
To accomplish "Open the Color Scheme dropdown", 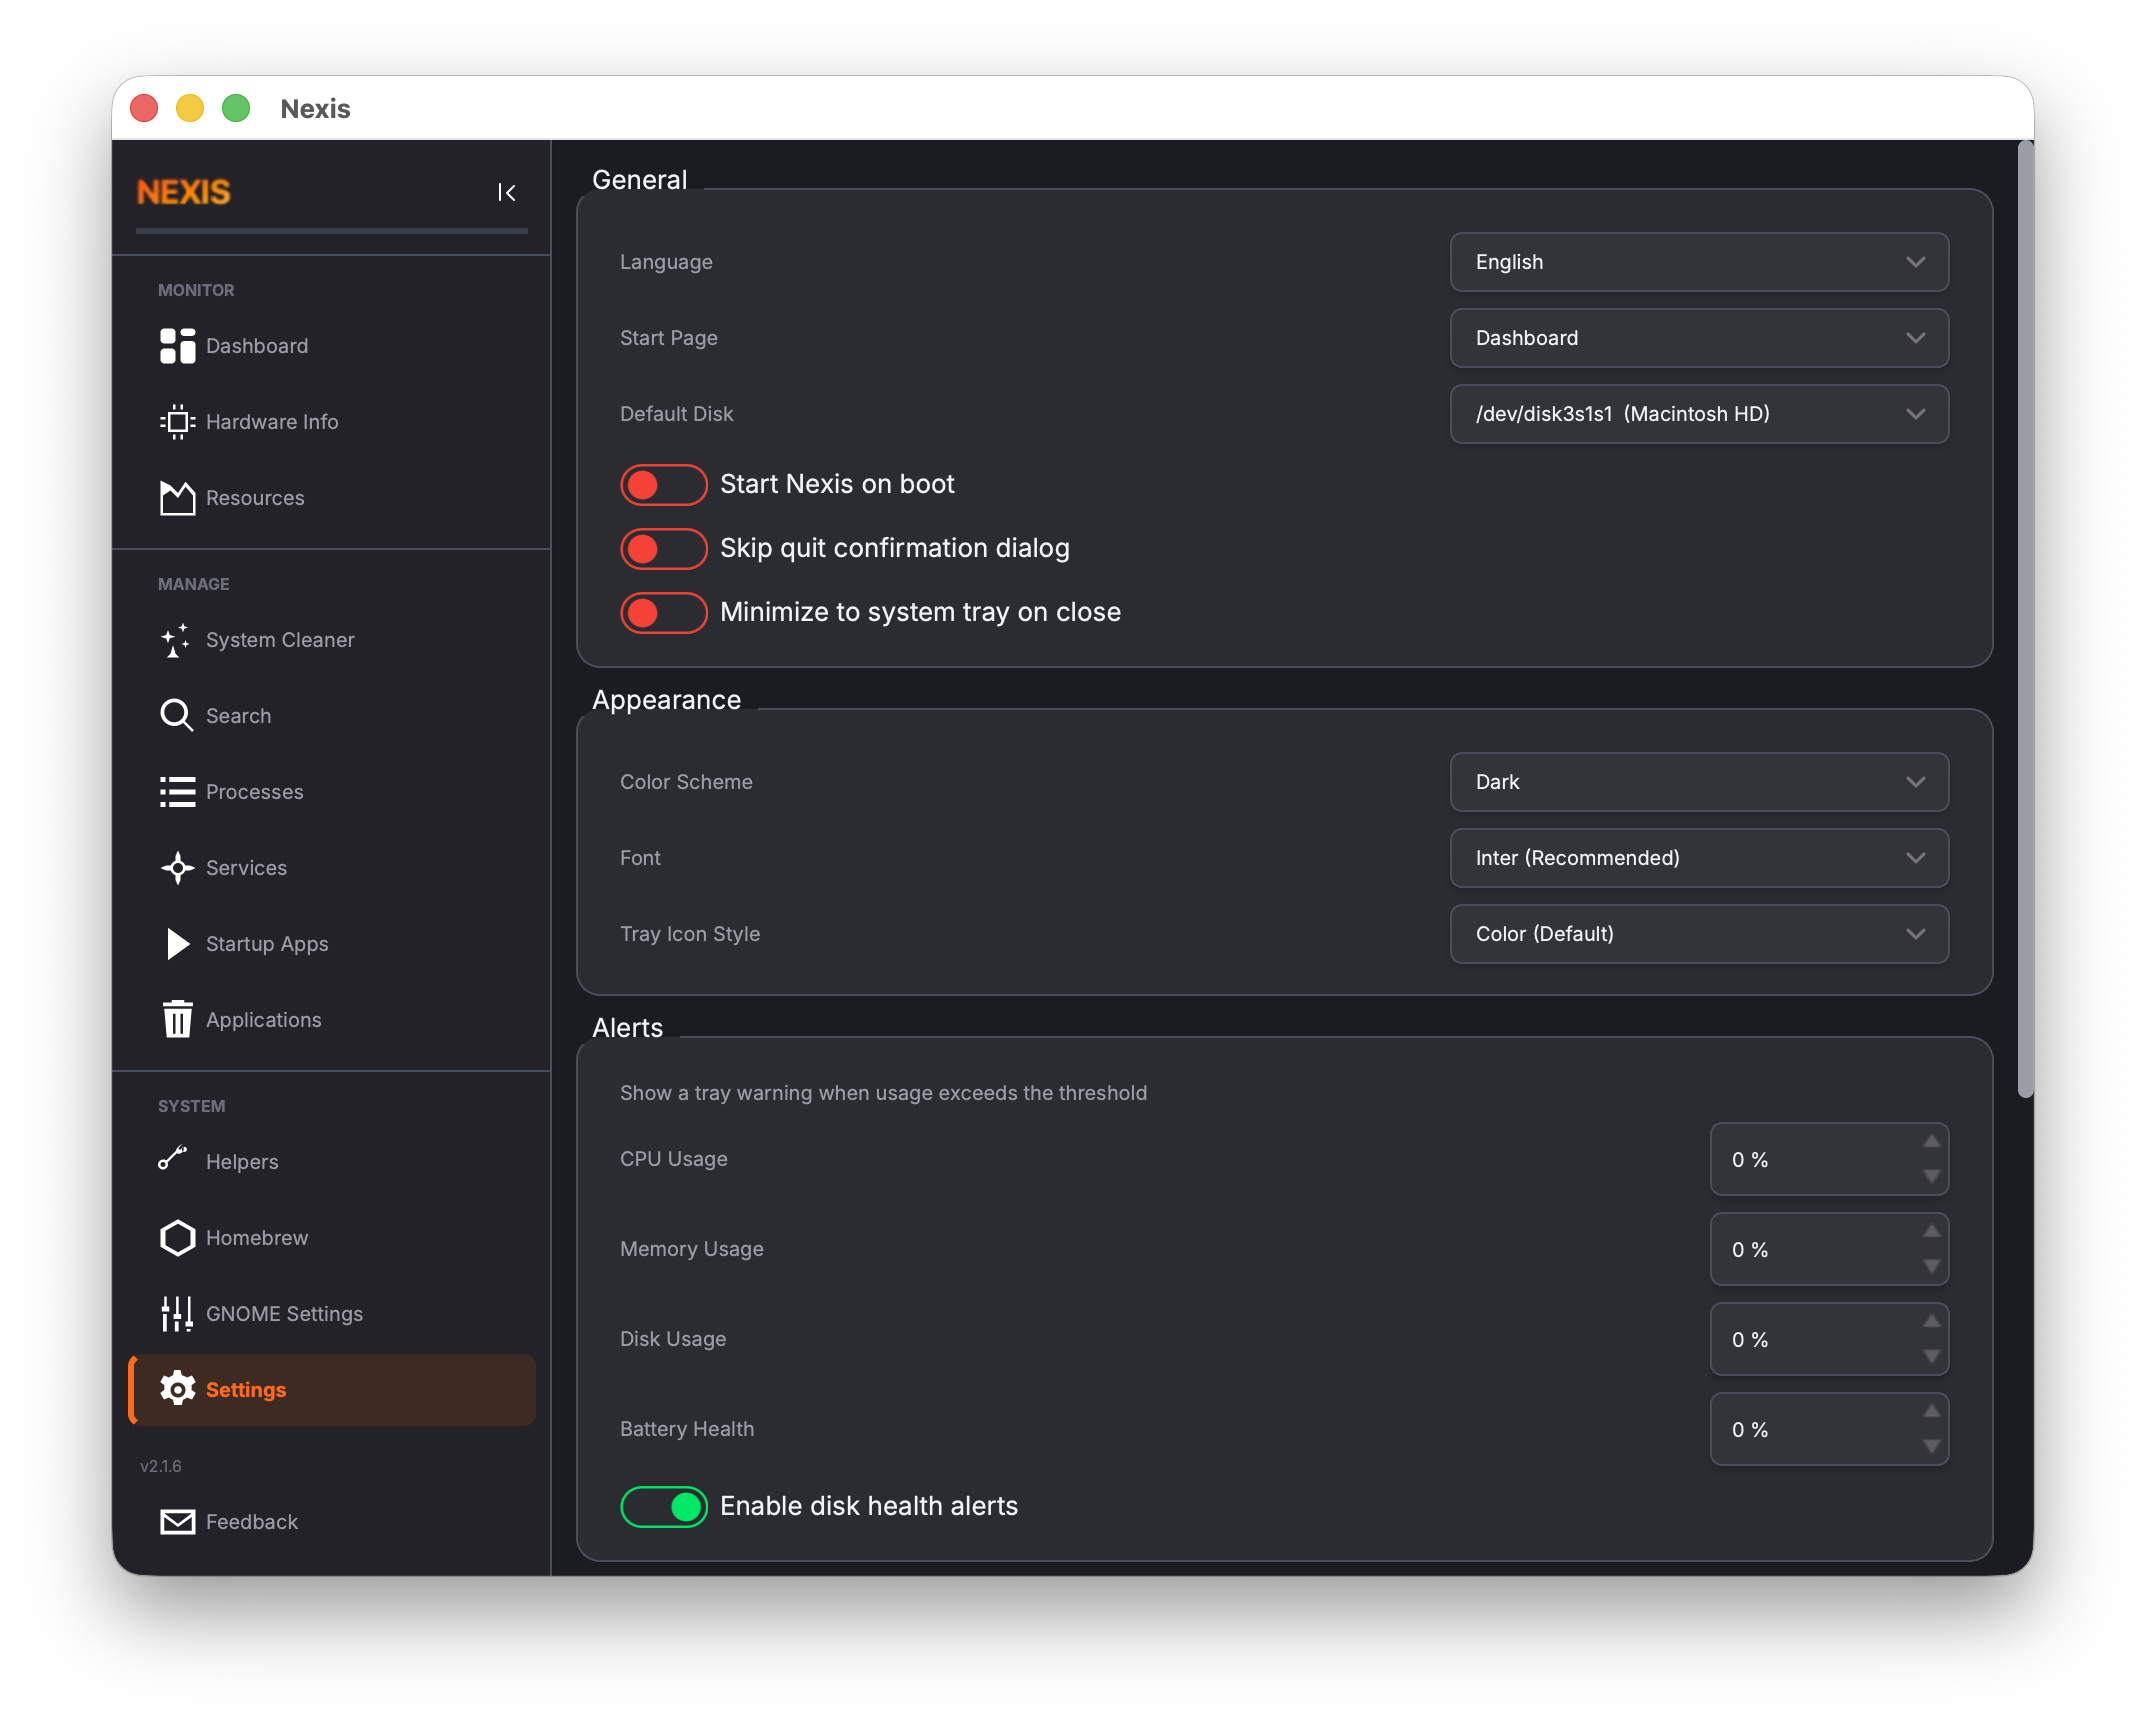I will [x=1697, y=782].
